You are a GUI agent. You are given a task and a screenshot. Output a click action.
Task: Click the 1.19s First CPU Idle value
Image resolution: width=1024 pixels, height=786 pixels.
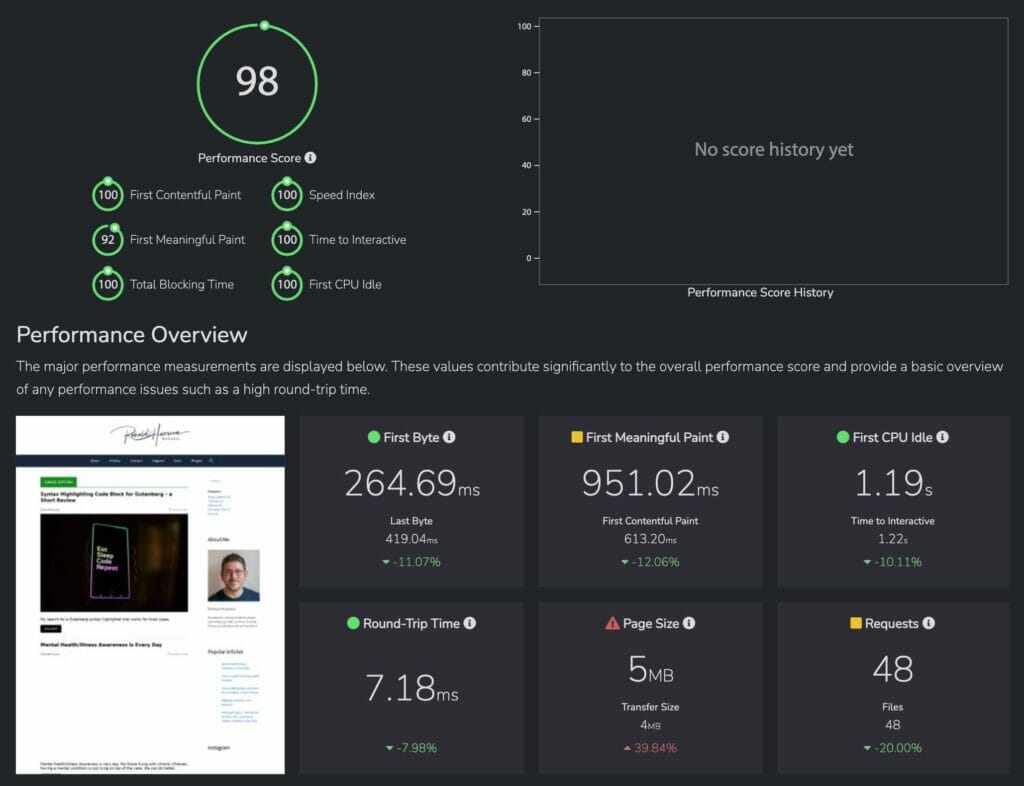coord(893,483)
